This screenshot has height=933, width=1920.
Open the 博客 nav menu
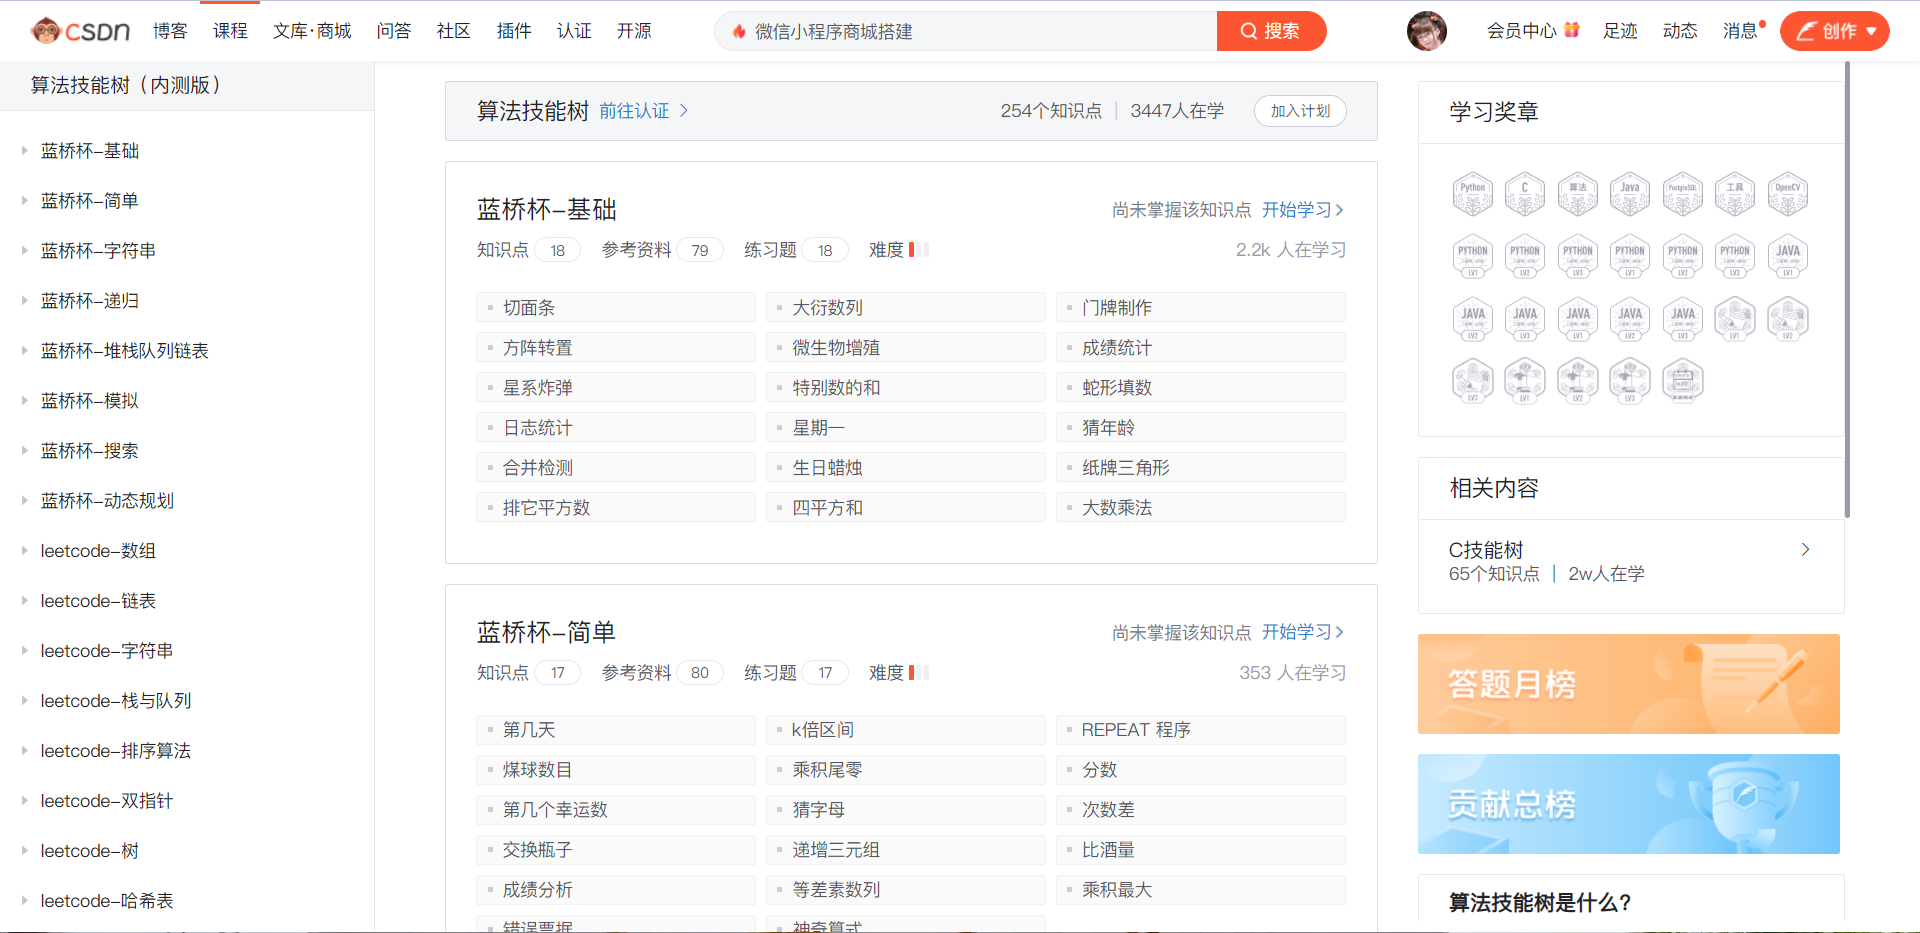click(x=170, y=31)
